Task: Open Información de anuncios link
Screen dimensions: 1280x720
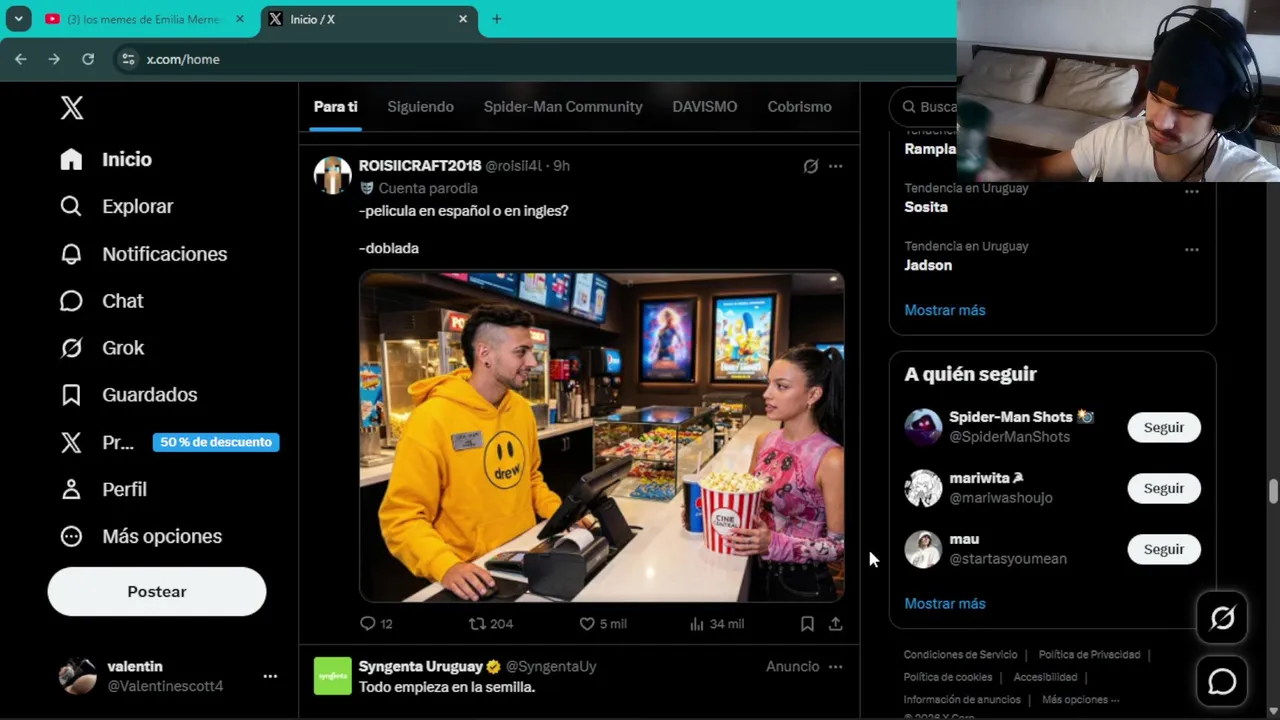Action: pos(962,700)
